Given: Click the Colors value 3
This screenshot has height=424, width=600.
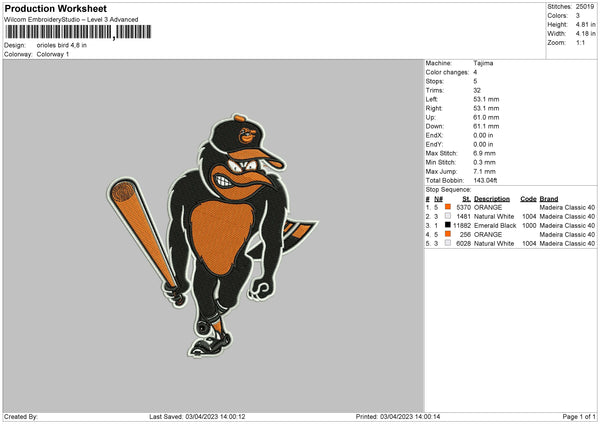Looking at the screenshot, I should (x=578, y=16).
